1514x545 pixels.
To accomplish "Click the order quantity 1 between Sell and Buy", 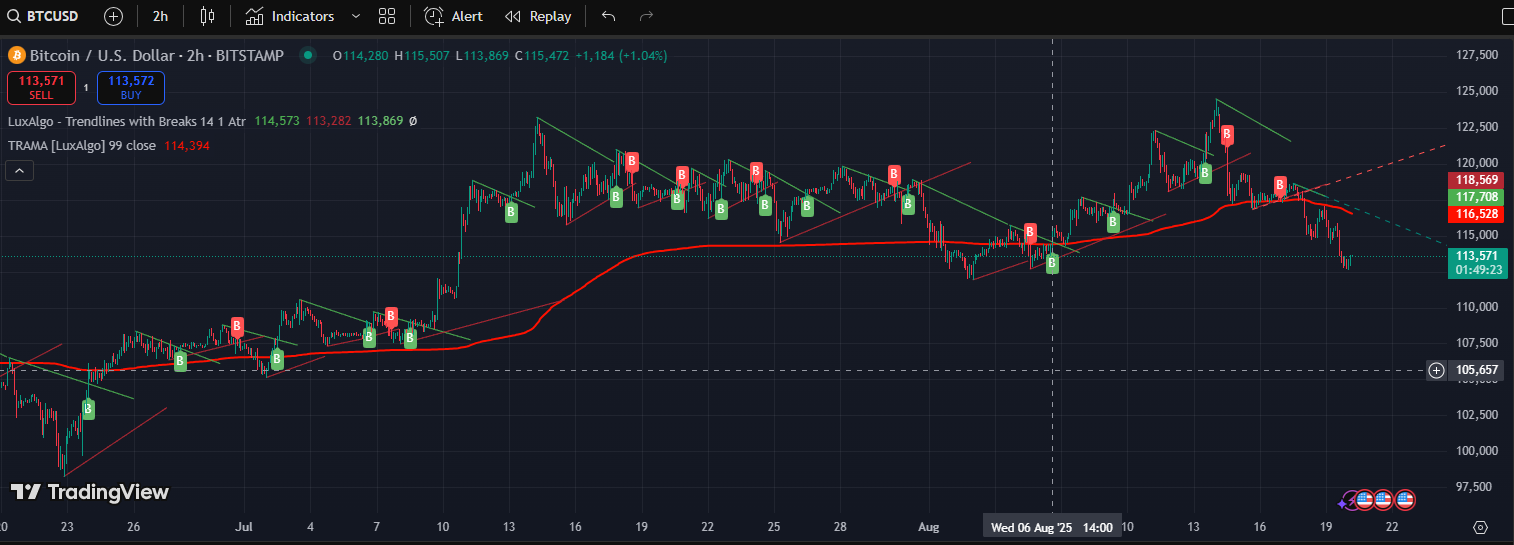I will click(x=86, y=88).
